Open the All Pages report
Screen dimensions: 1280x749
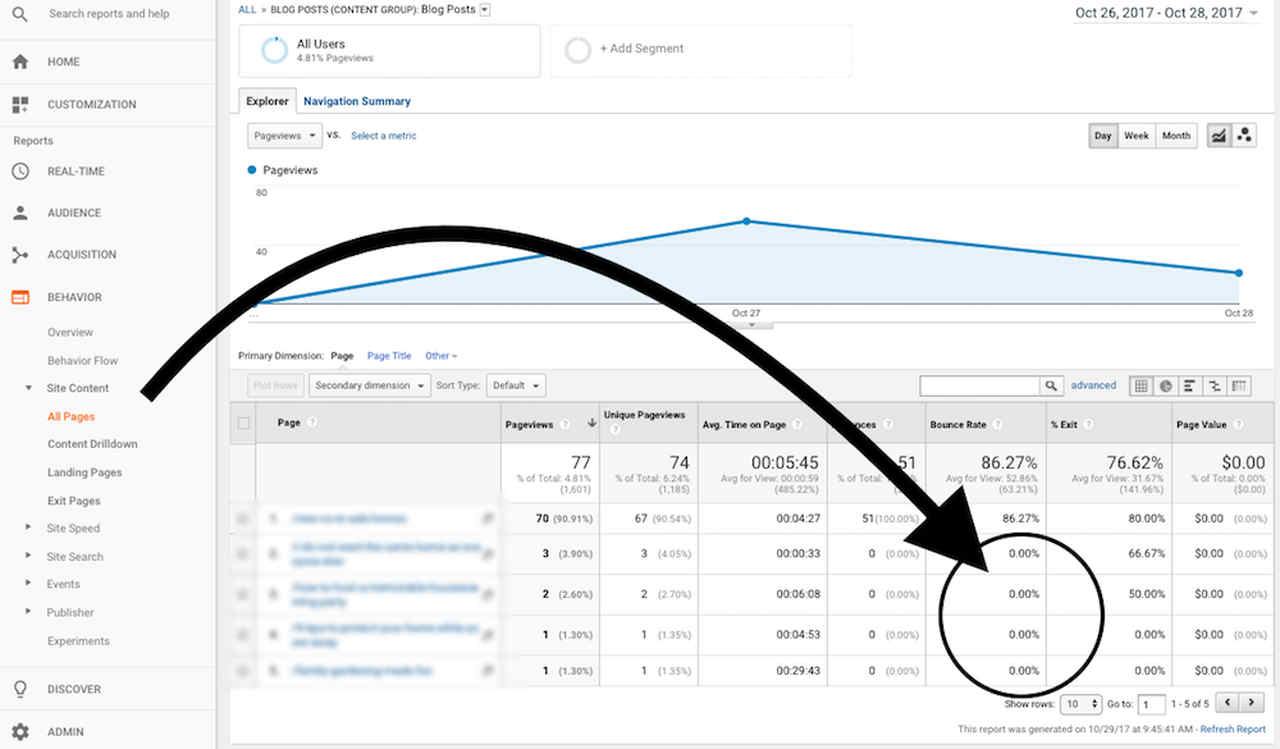(71, 416)
